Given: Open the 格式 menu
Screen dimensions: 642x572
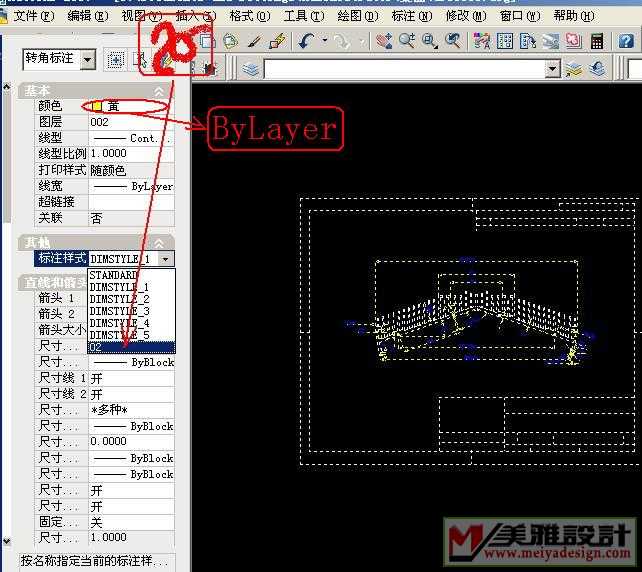Looking at the screenshot, I should click(249, 16).
